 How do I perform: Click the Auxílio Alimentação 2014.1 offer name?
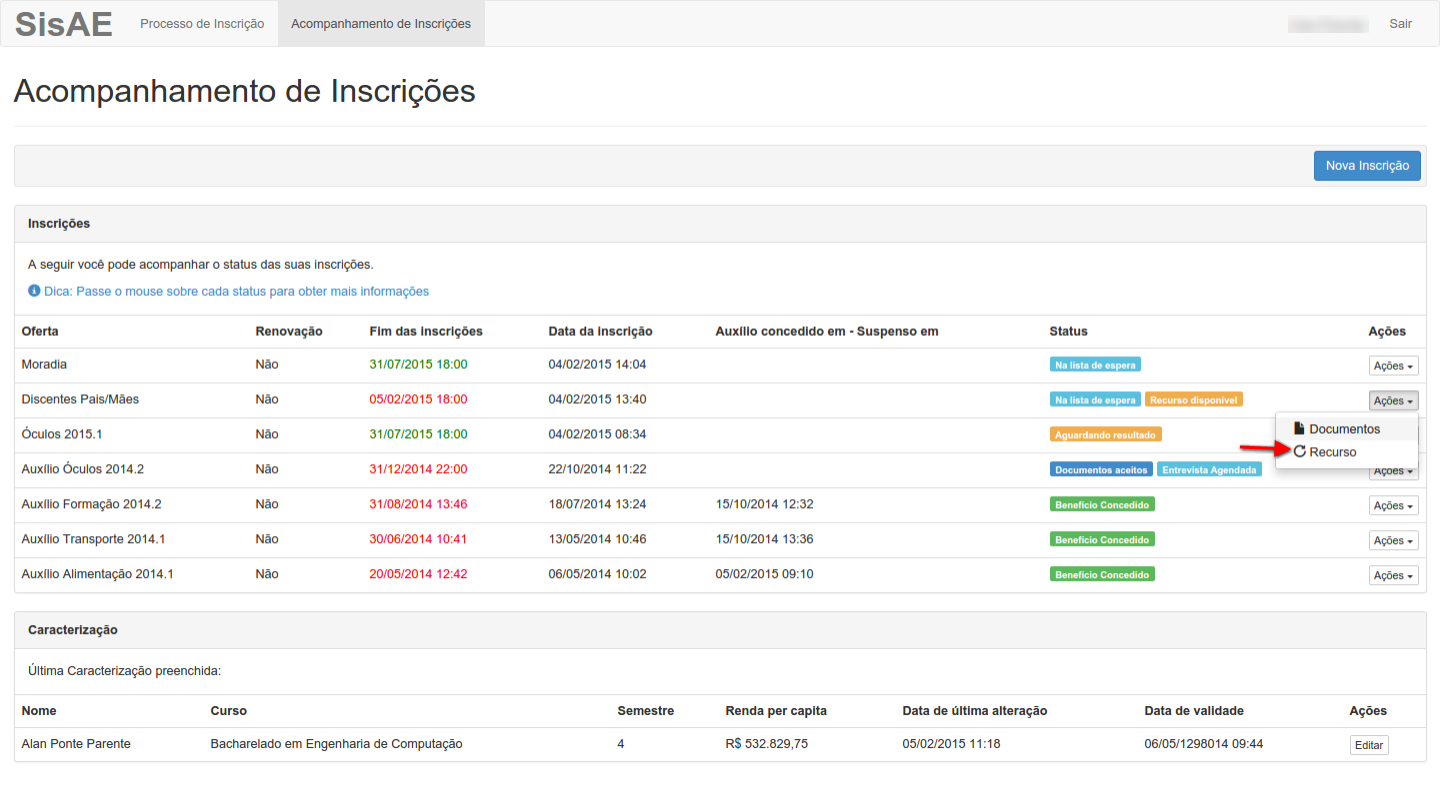97,574
